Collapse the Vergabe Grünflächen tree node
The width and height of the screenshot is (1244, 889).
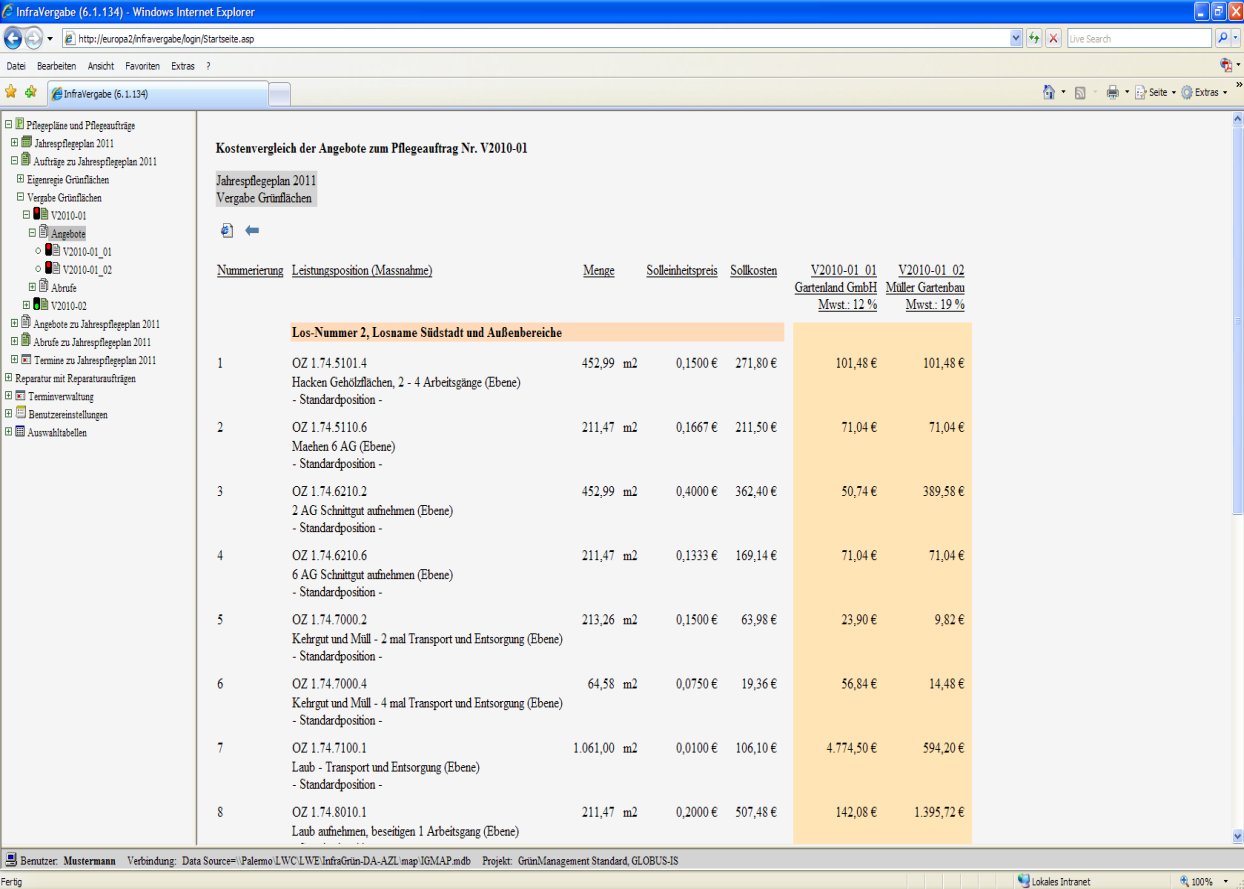[x=20, y=197]
